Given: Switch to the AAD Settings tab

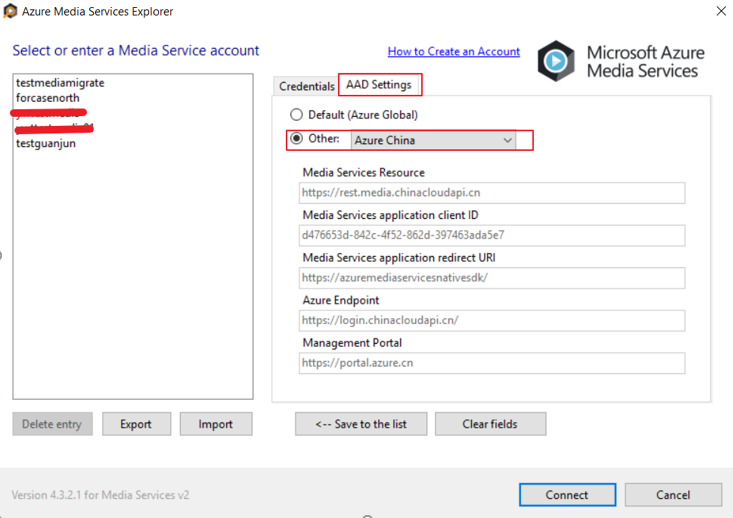Looking at the screenshot, I should tap(379, 85).
